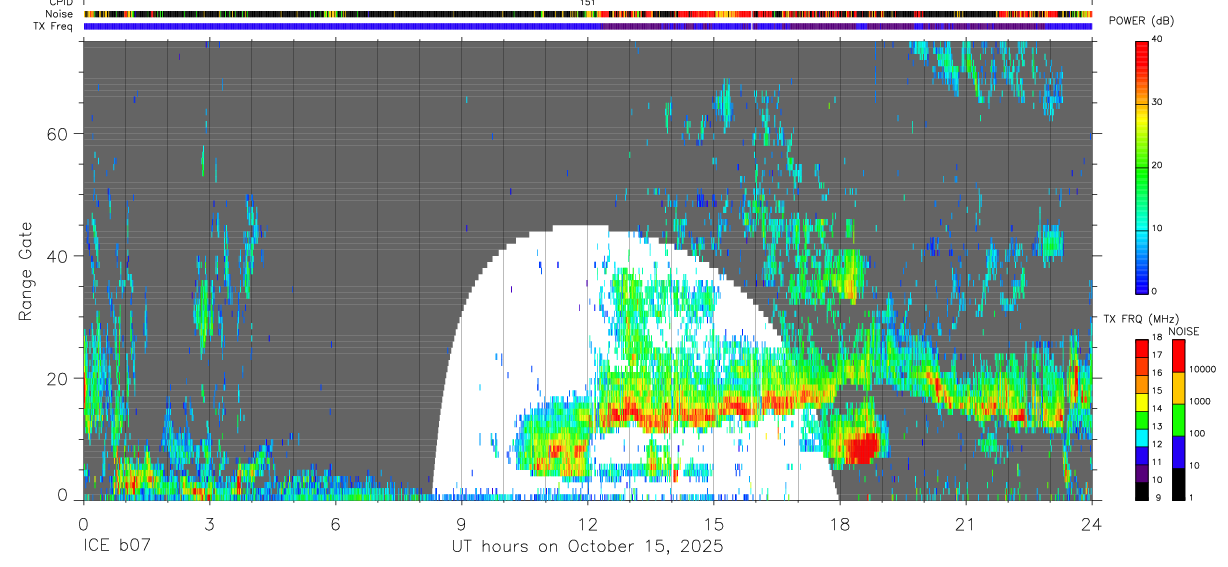Click the NOISE legend title
The image size is (1228, 567).
click(x=1184, y=331)
